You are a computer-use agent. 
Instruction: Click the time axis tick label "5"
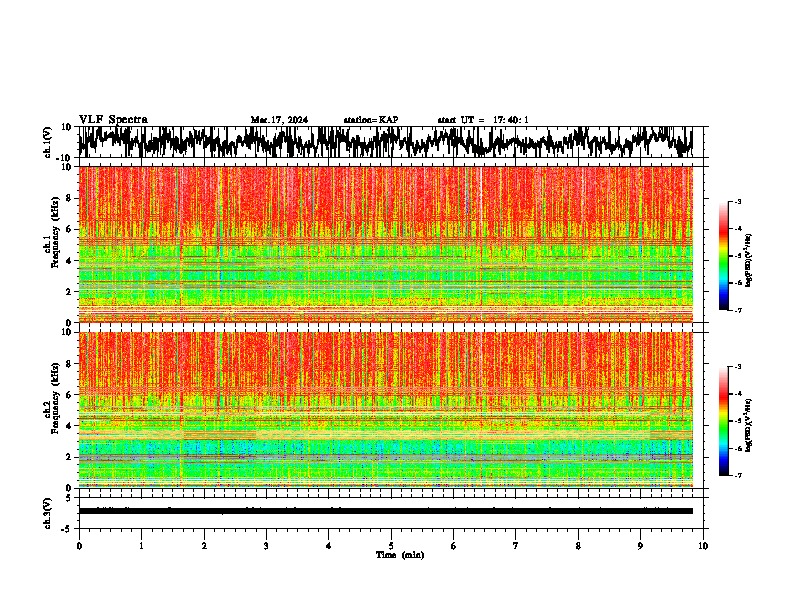coord(391,546)
